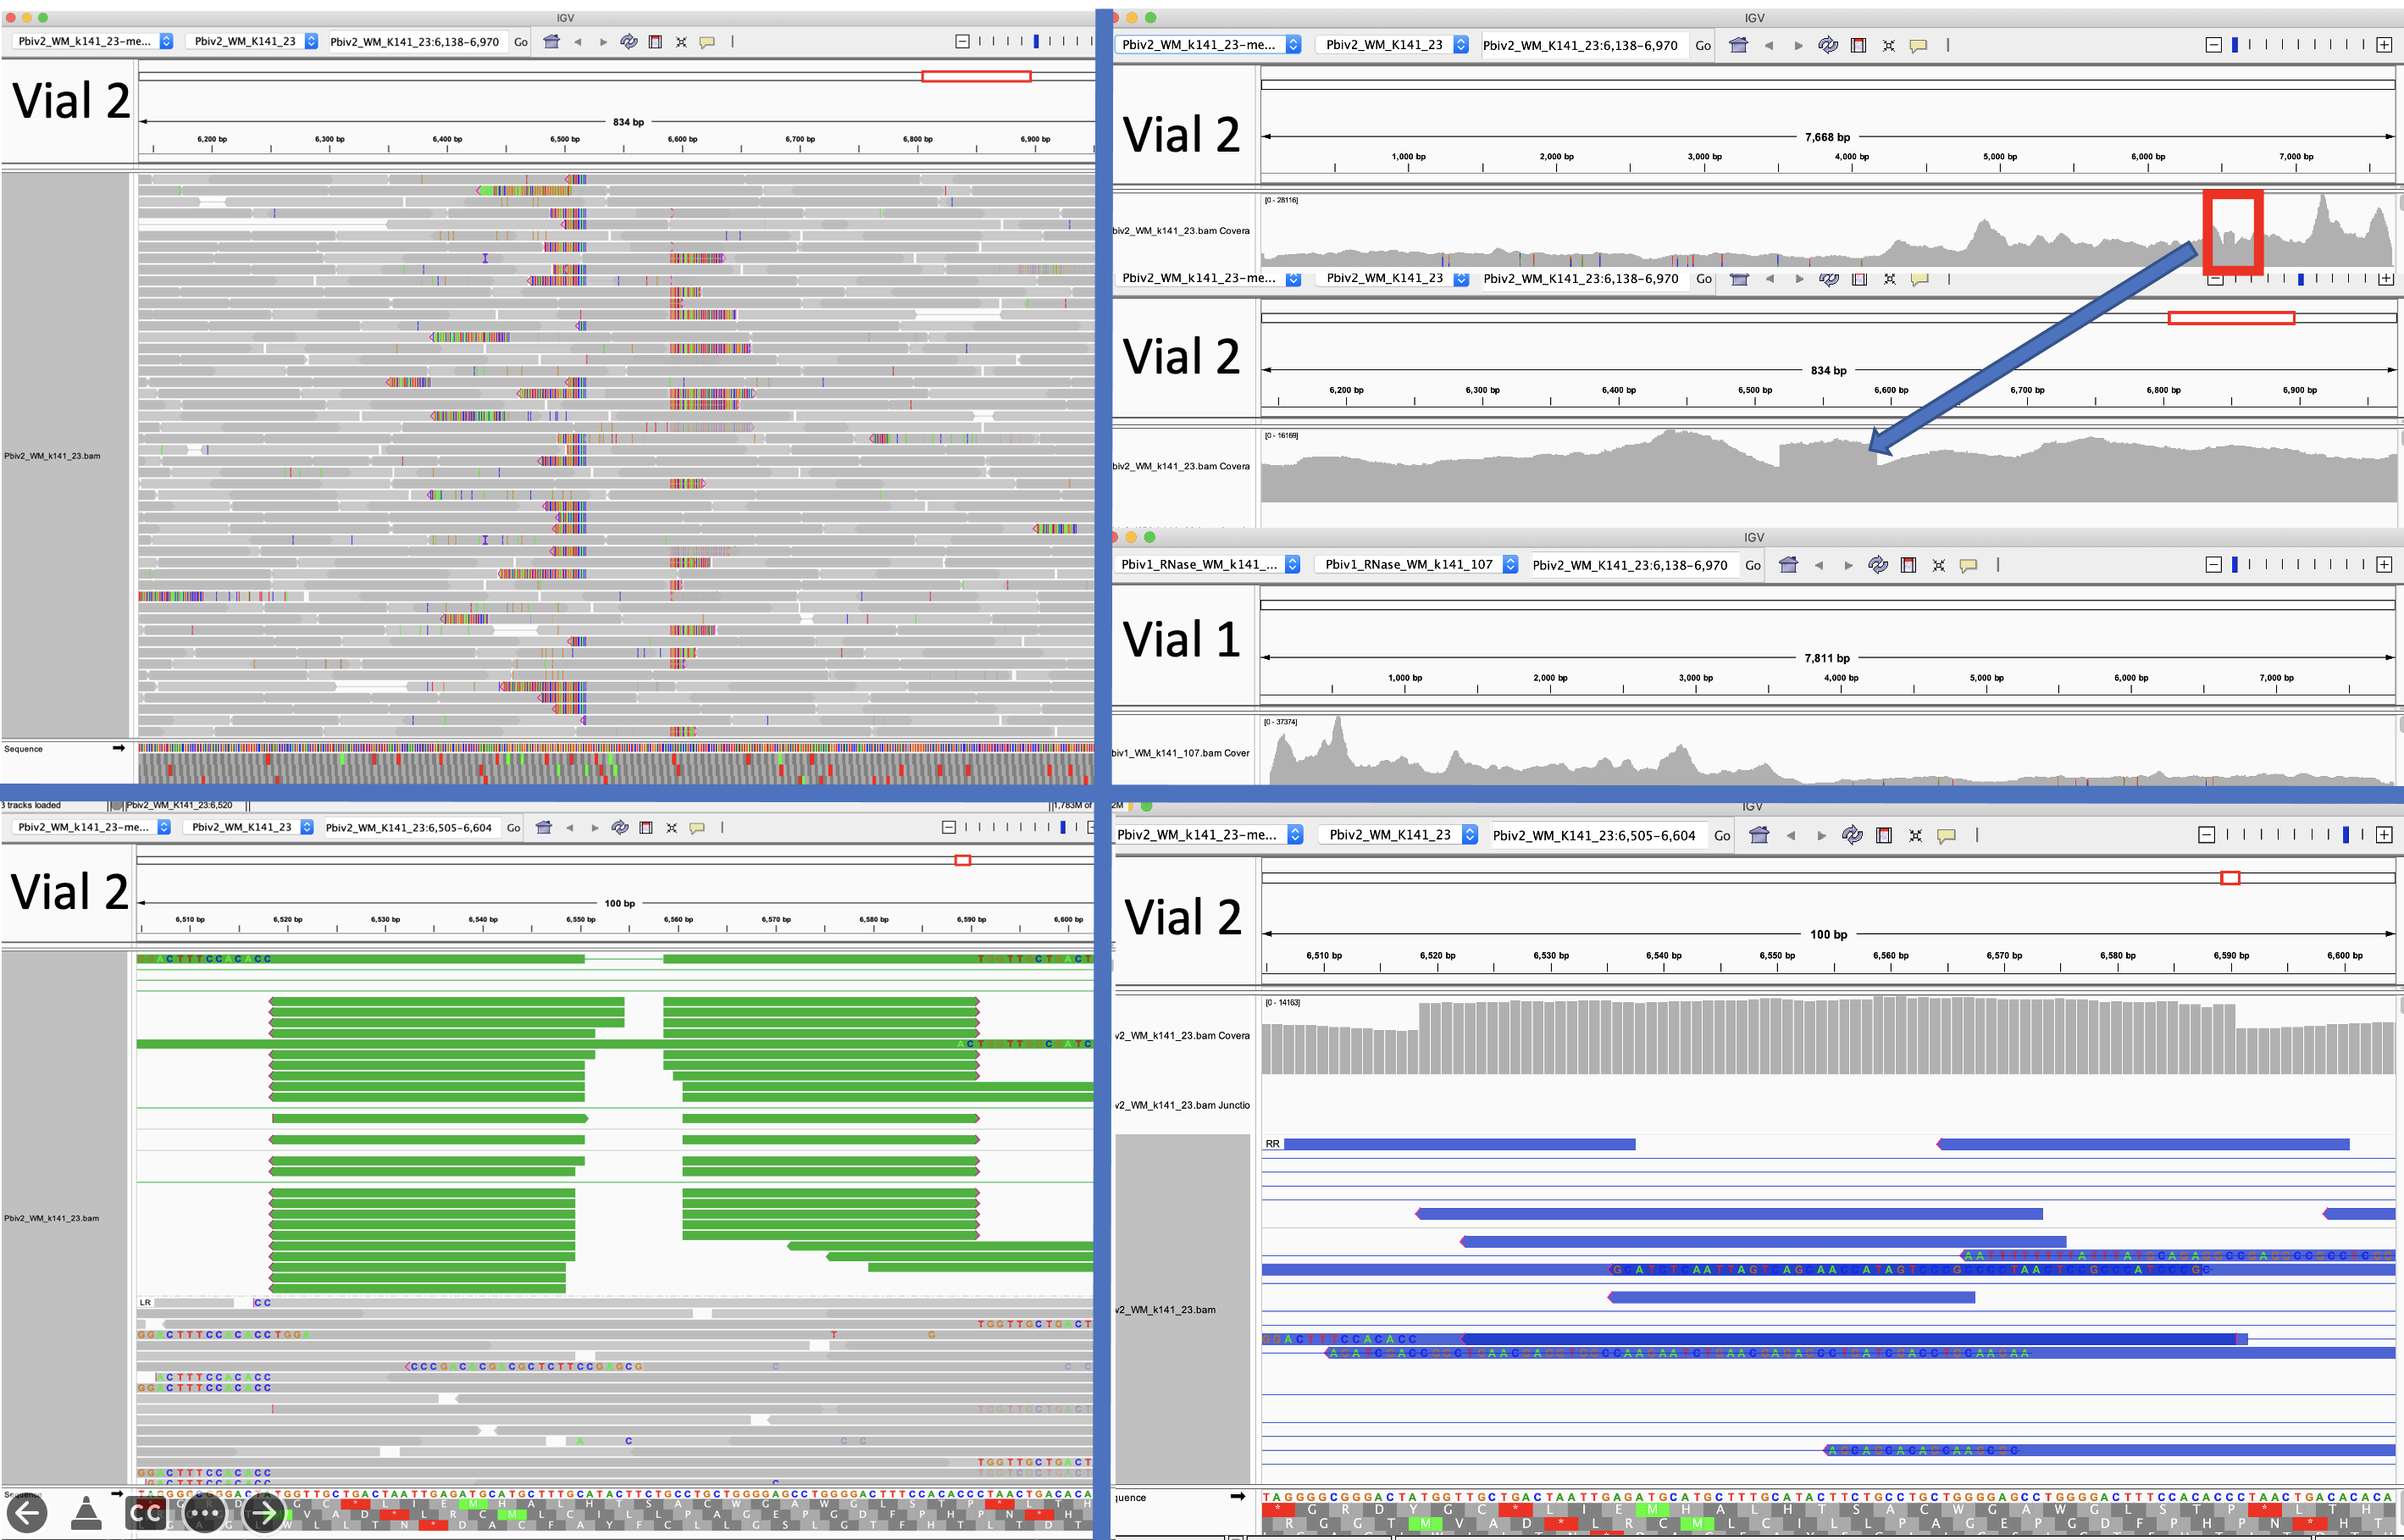The height and width of the screenshot is (1540, 2404).
Task: Click the zoom out minus icon in the Vial 1 window
Action: (2213, 565)
